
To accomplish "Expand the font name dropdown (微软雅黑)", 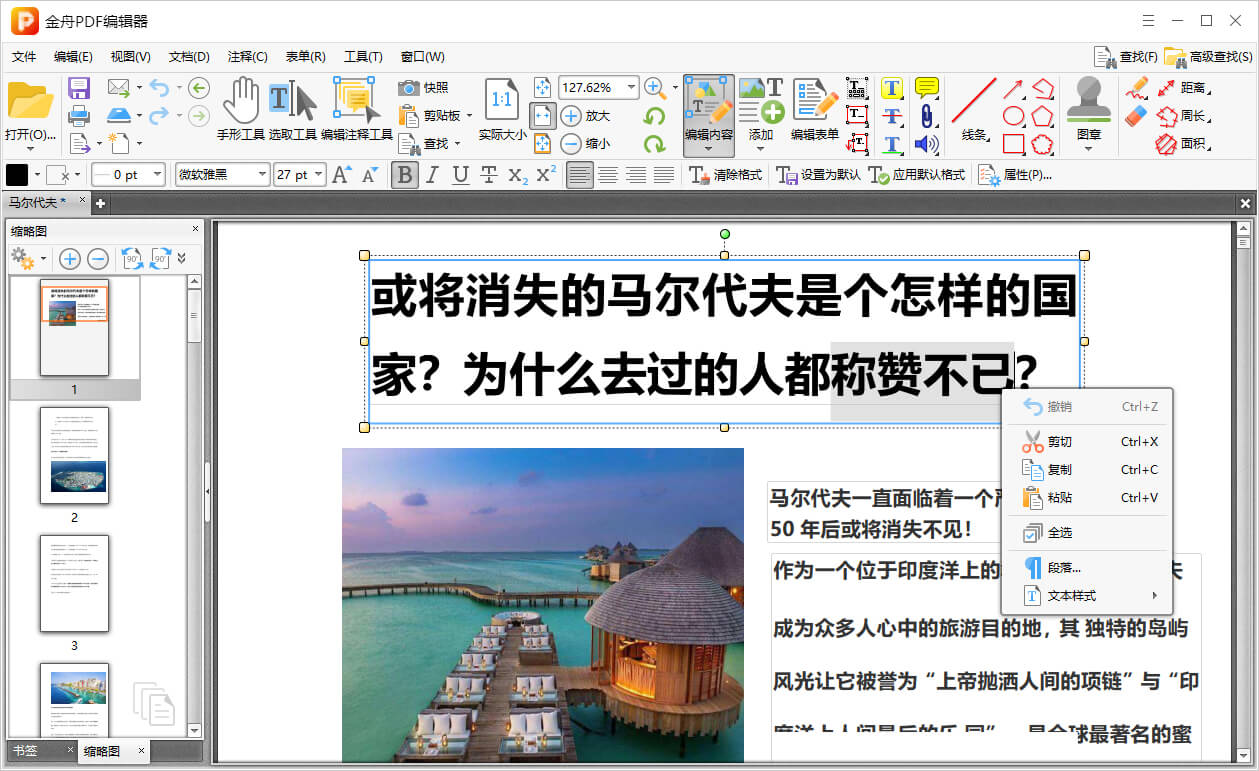I will pos(262,175).
